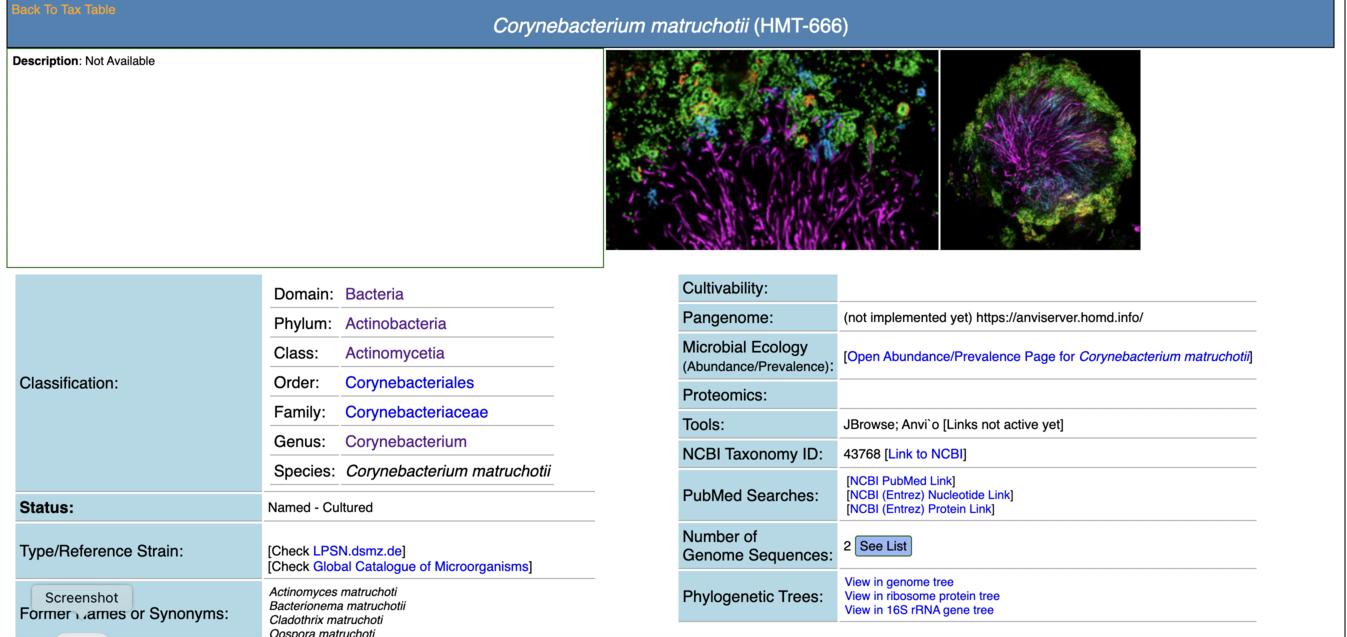Open the Corynebacteriales order link
Viewport: 1347px width, 637px height.
pyautogui.click(x=409, y=383)
